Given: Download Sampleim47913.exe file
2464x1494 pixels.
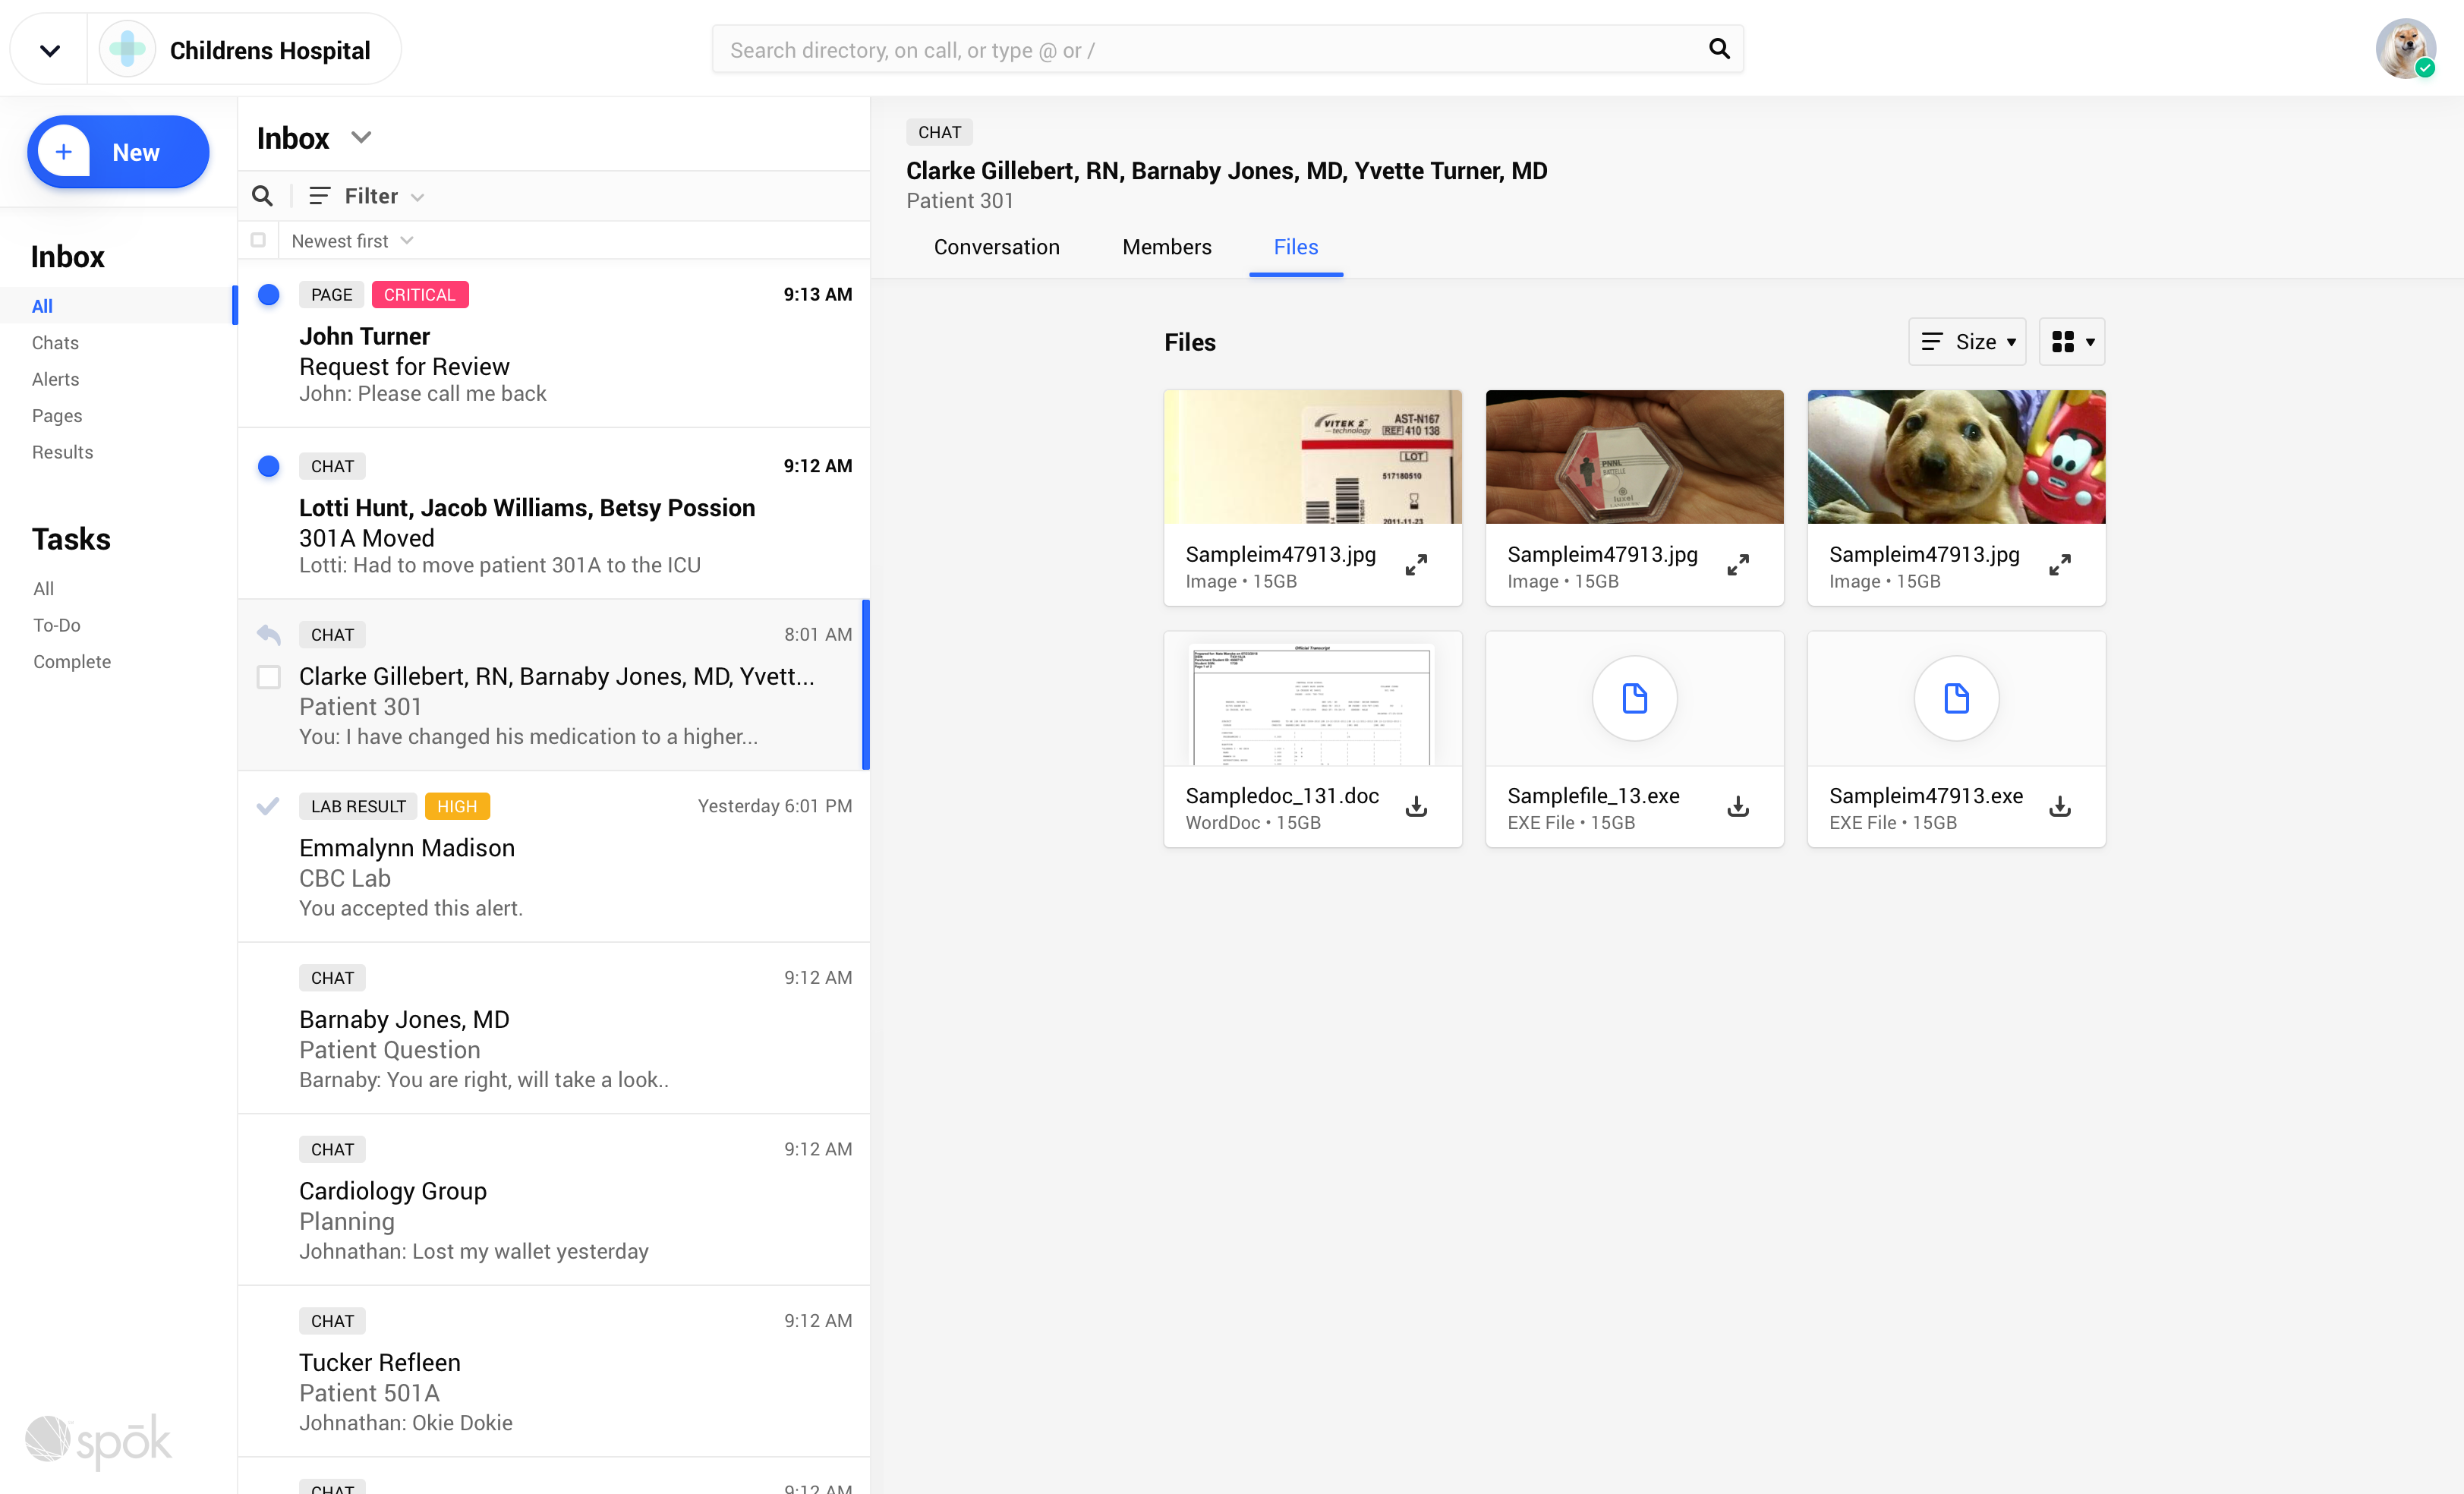Looking at the screenshot, I should point(2060,806).
